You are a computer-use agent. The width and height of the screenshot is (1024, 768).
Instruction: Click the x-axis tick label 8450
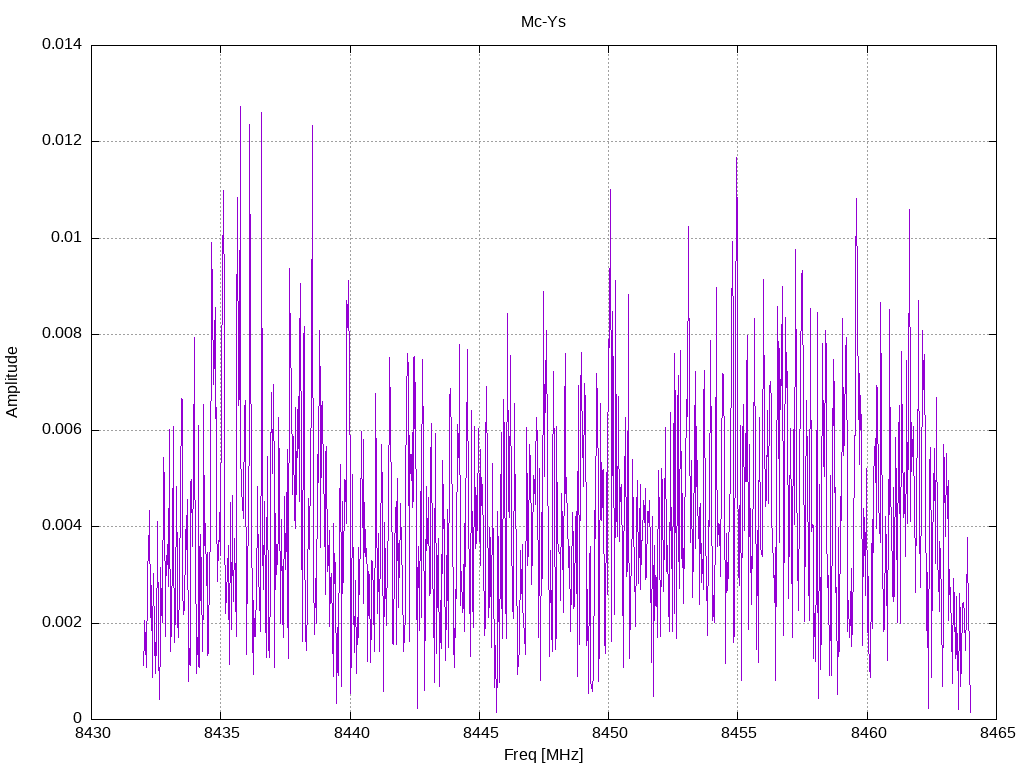[609, 733]
